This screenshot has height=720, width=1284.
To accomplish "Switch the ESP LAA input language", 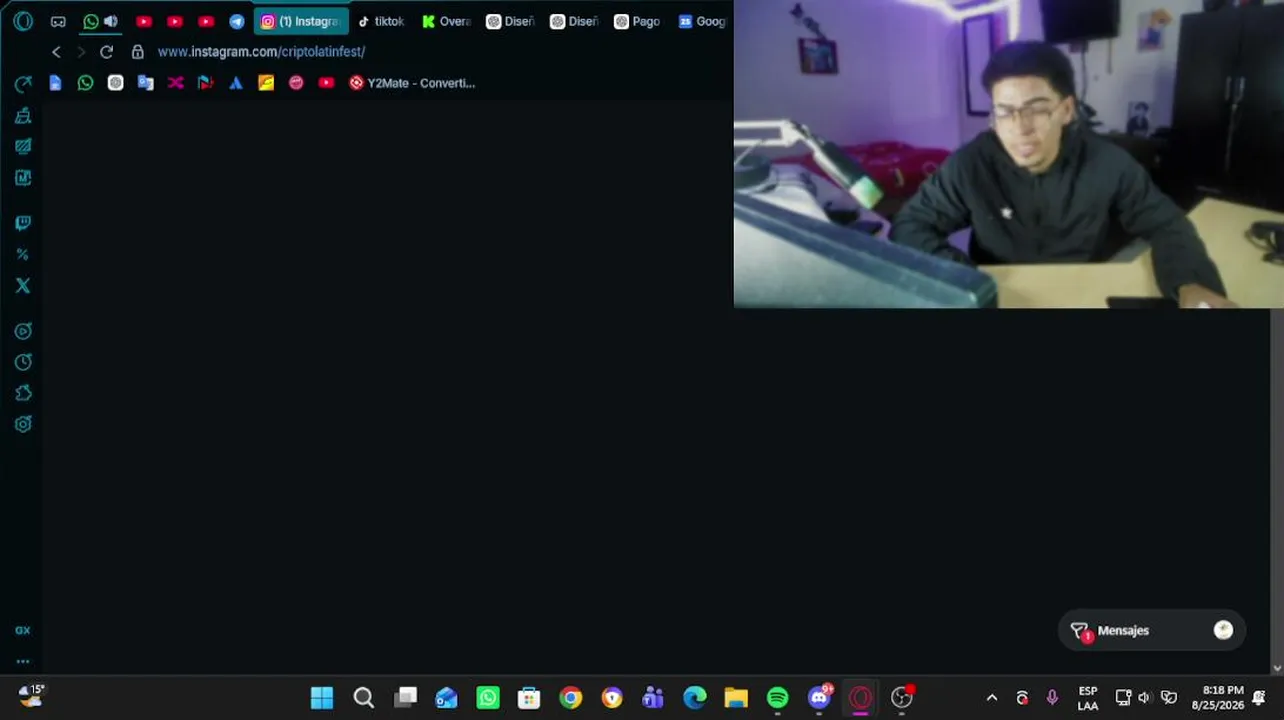I will pyautogui.click(x=1088, y=698).
